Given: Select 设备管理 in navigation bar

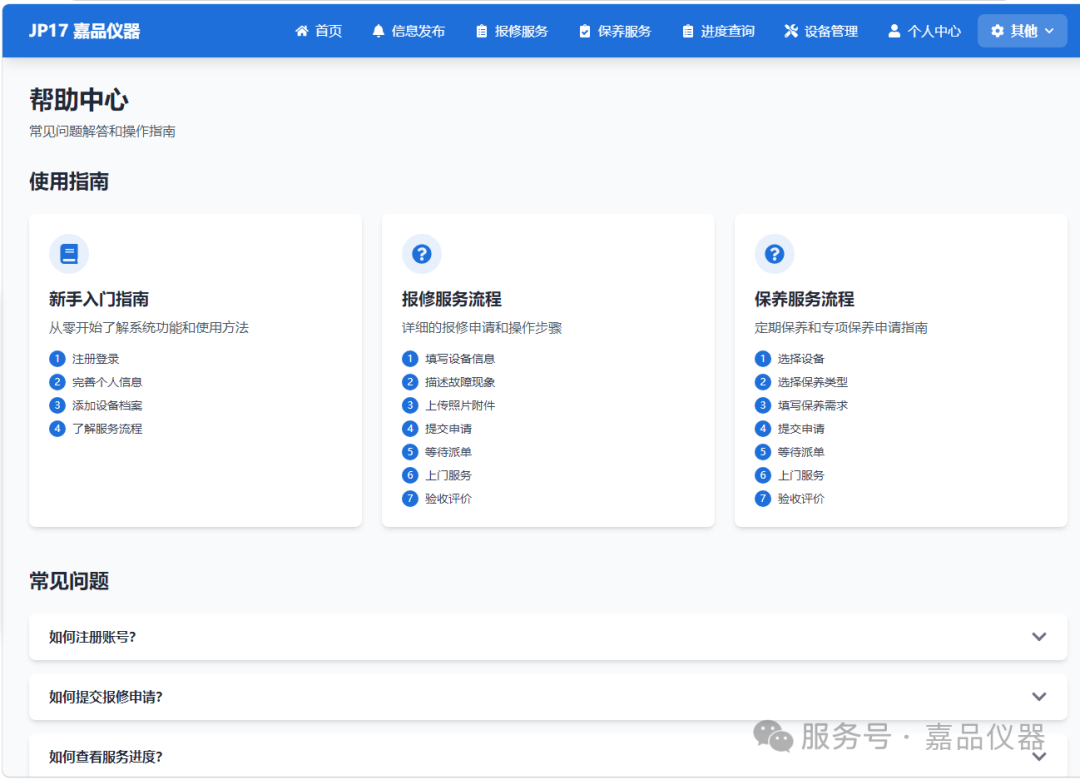Looking at the screenshot, I should point(821,31).
